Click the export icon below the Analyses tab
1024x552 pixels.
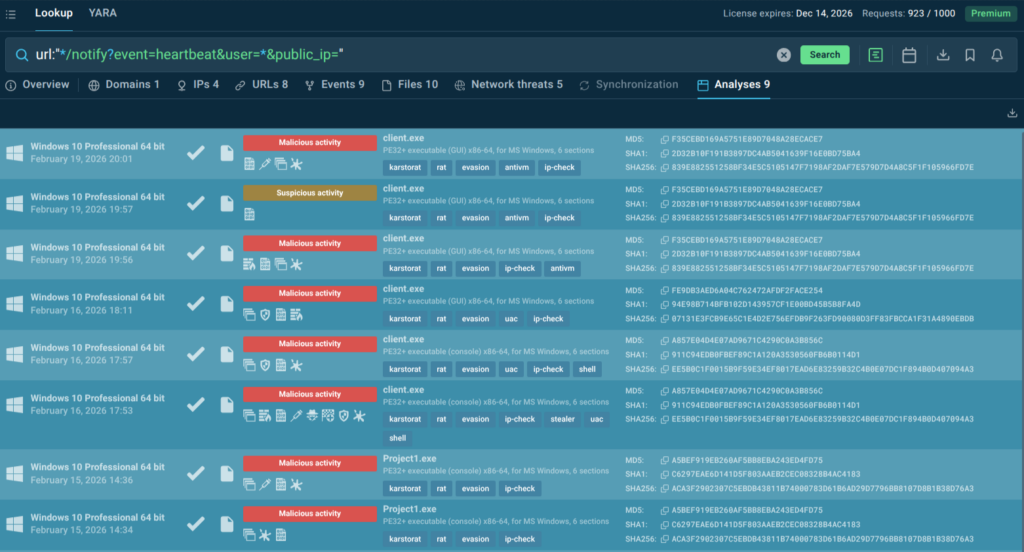[1013, 113]
